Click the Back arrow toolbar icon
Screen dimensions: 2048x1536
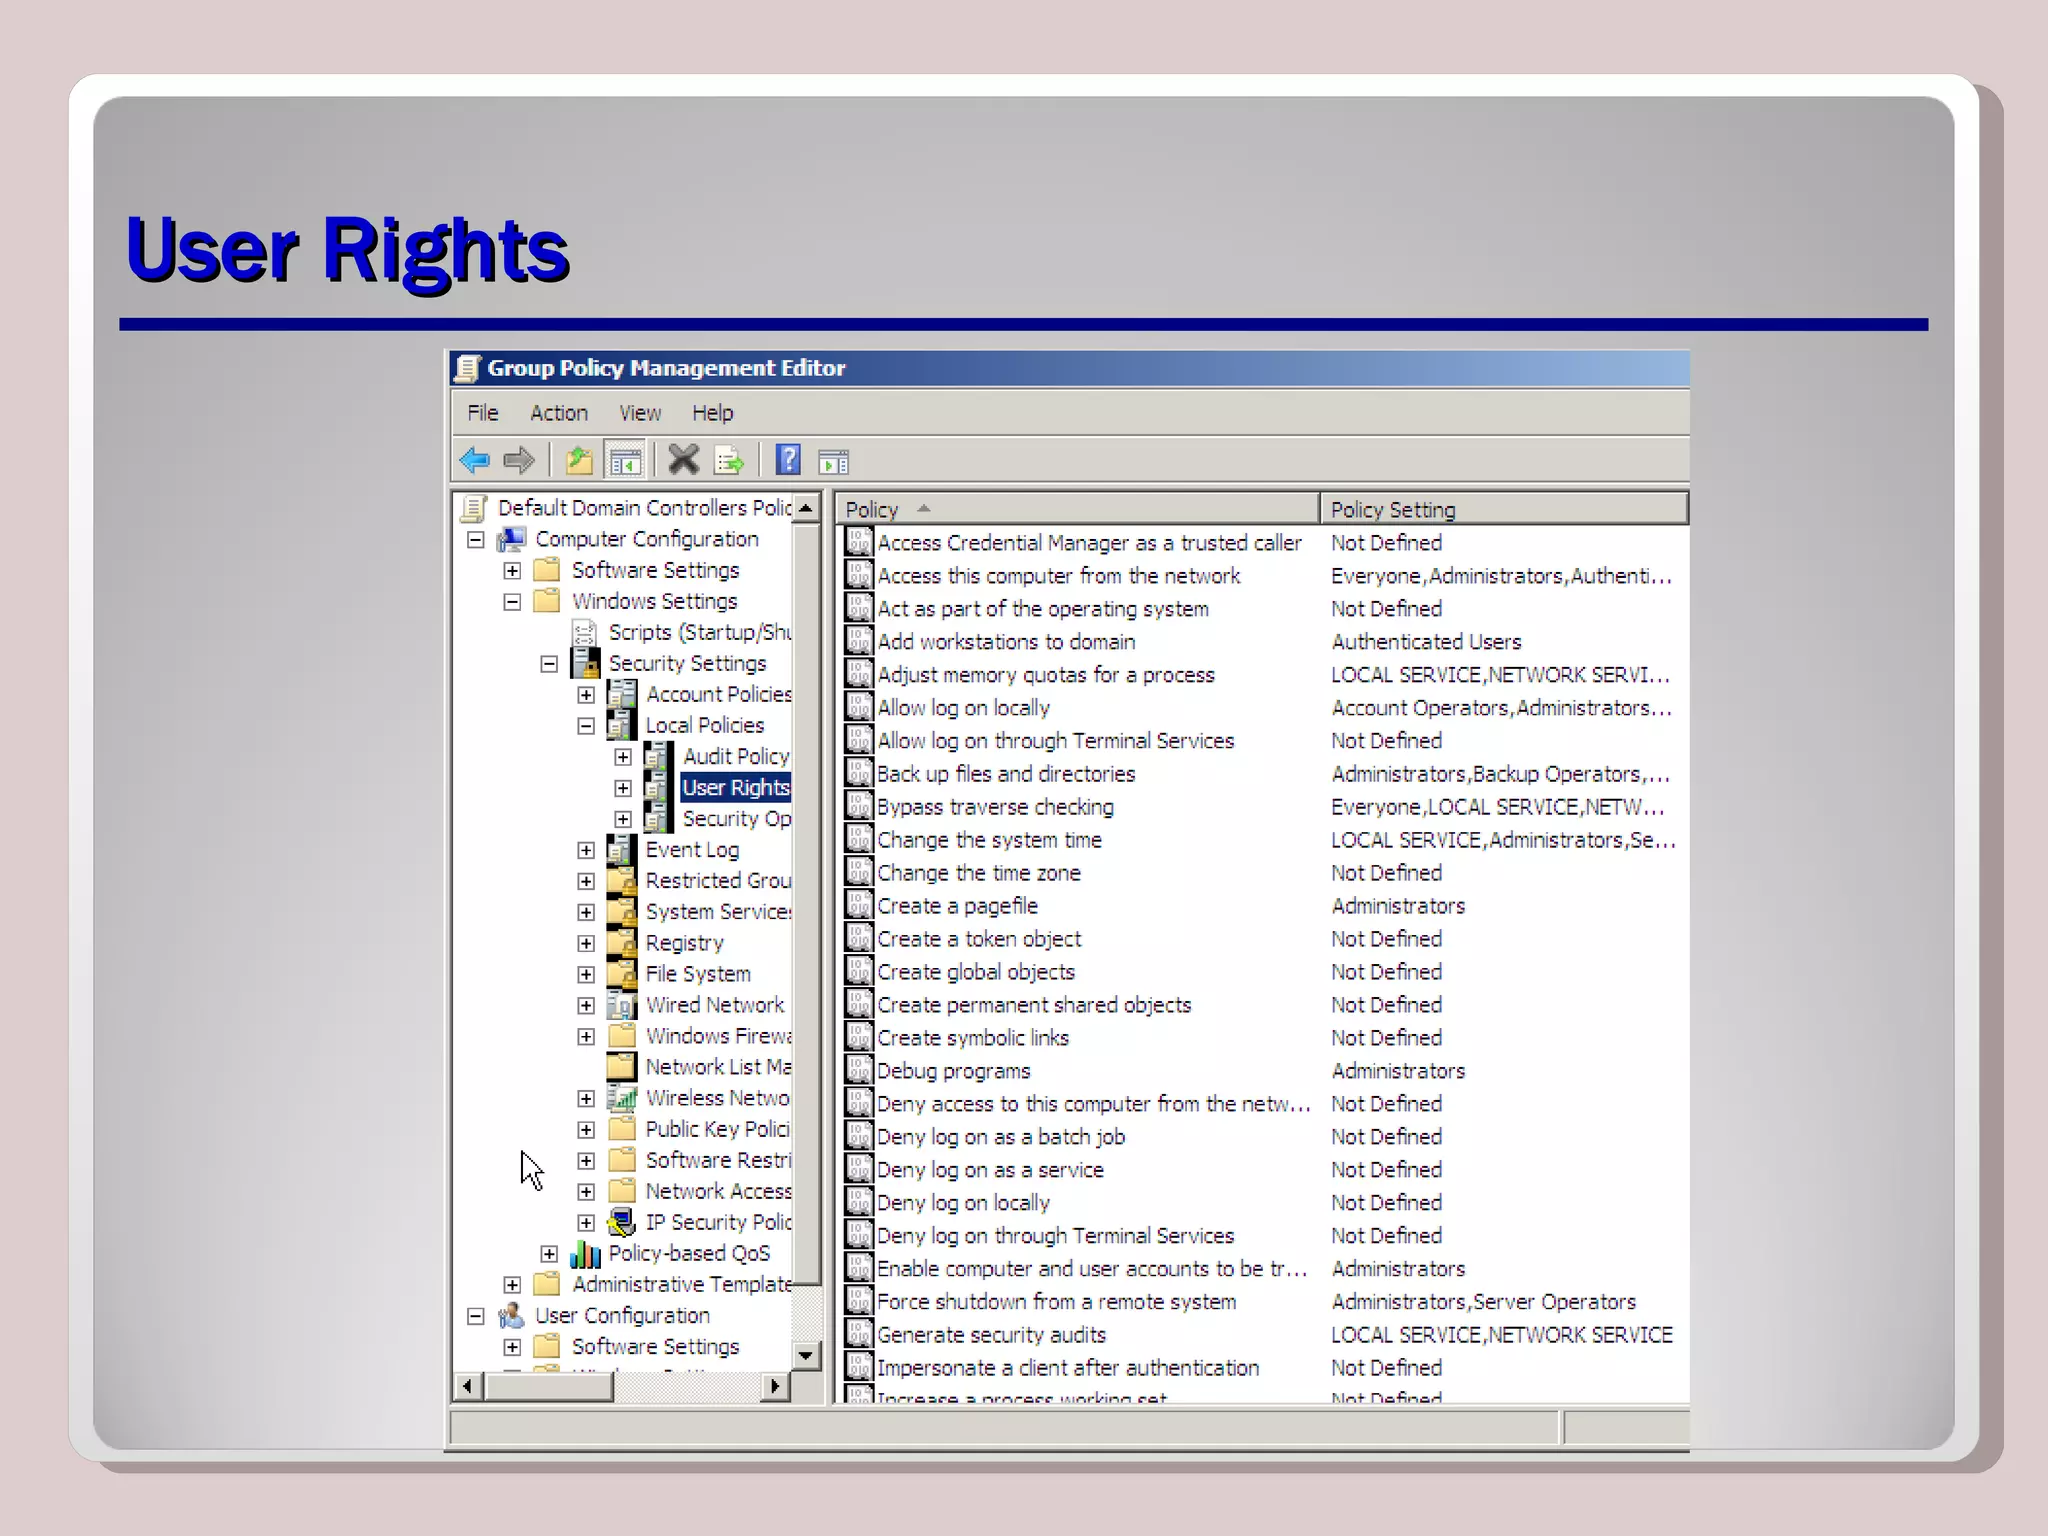474,461
